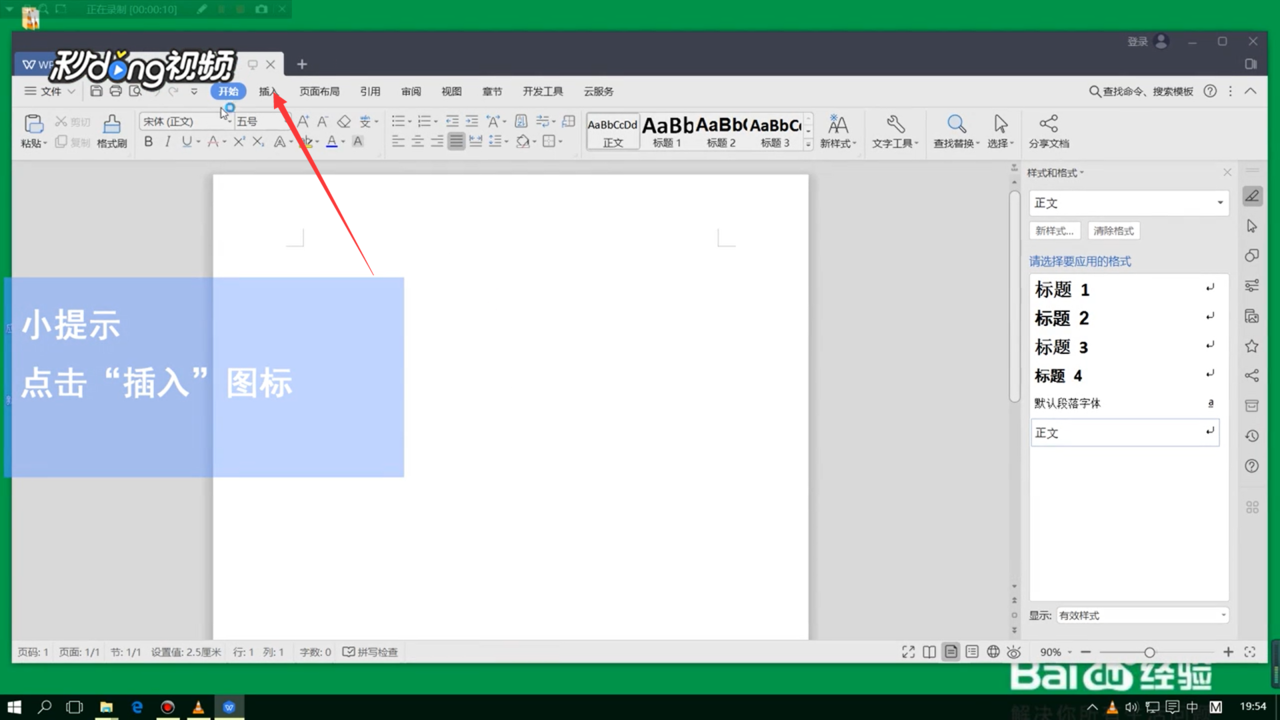Click the Increase font size icon
The height and width of the screenshot is (720, 1280).
click(303, 121)
